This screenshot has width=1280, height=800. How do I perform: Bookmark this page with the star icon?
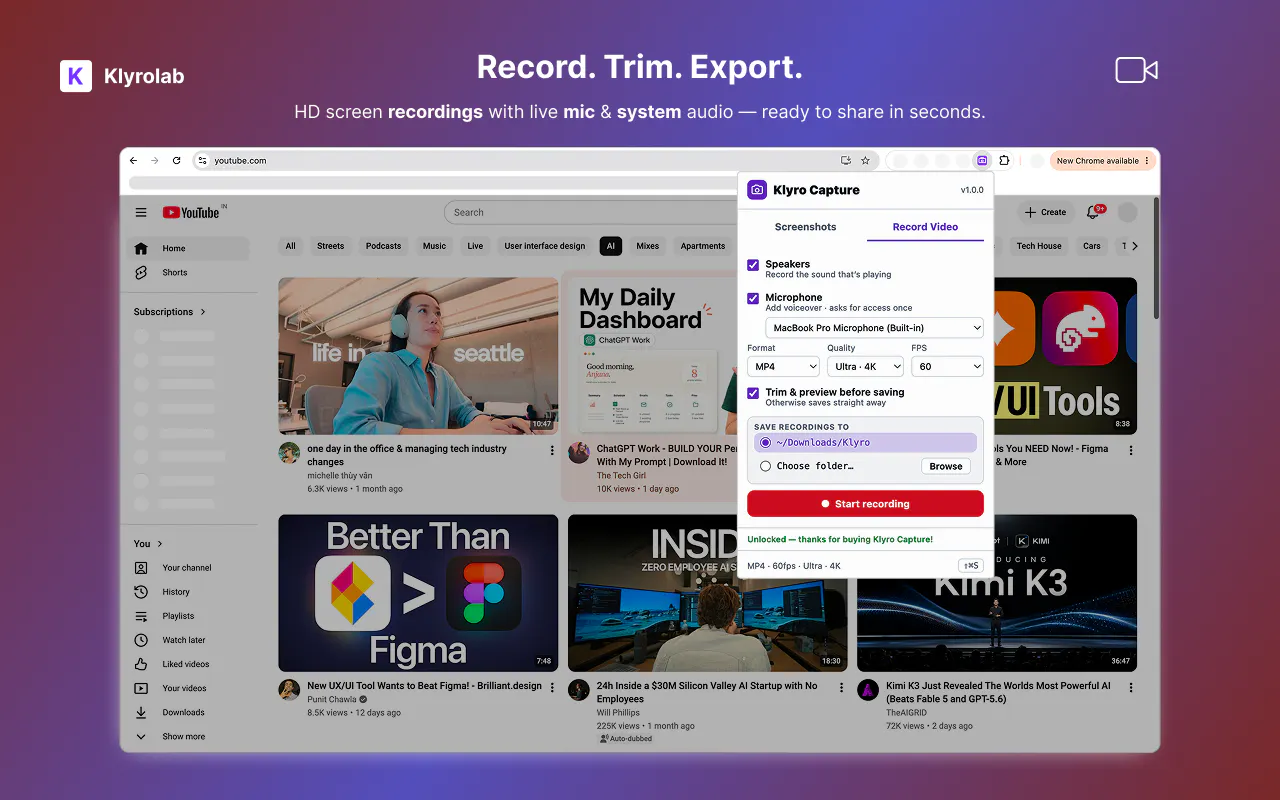[865, 160]
